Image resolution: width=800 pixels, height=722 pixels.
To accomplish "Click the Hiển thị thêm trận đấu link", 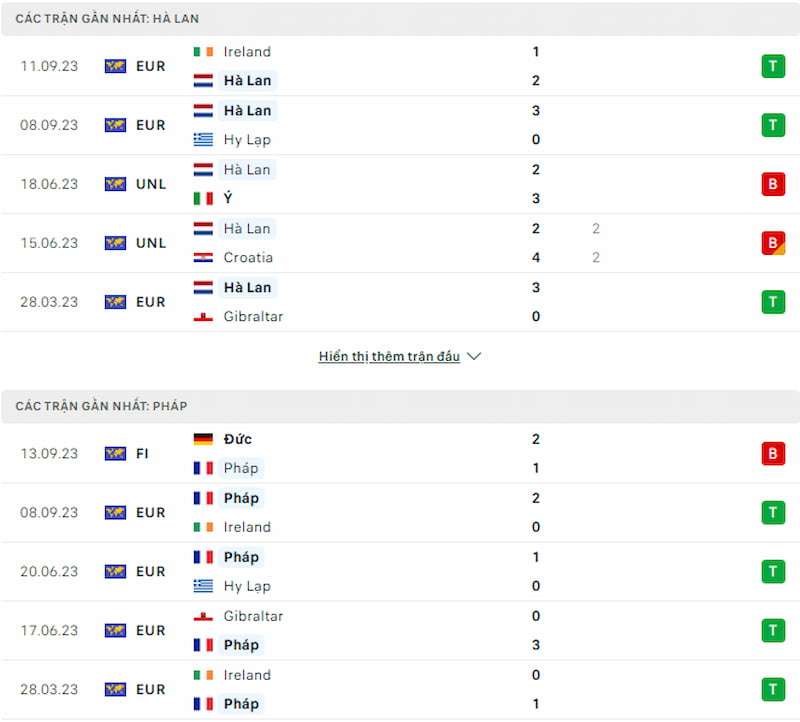I will [x=389, y=356].
